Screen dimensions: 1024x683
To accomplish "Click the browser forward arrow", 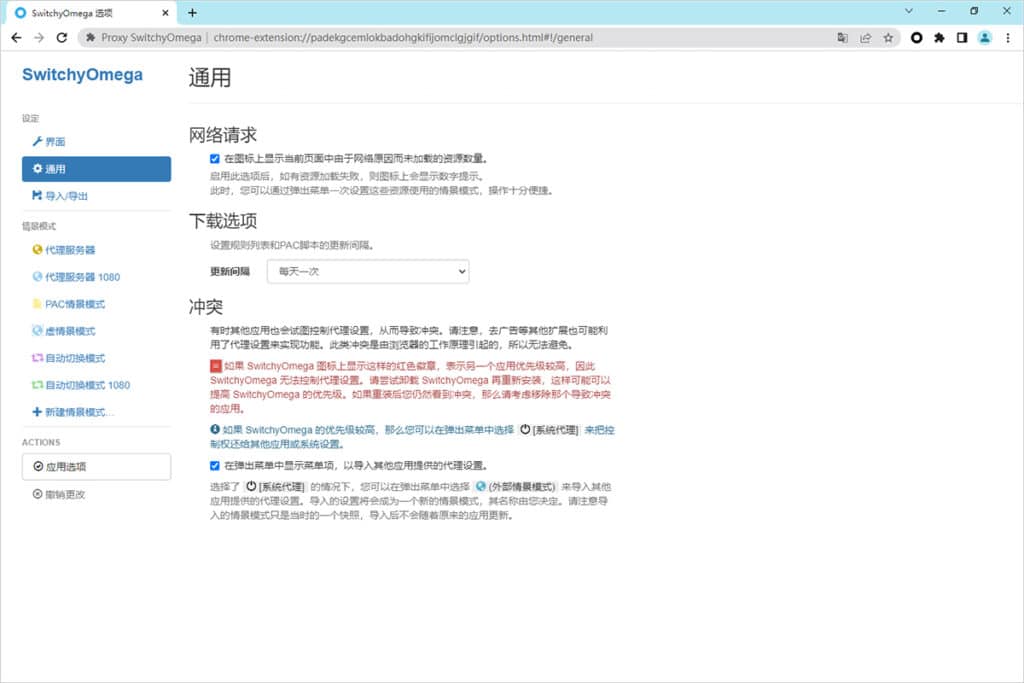I will tap(39, 38).
